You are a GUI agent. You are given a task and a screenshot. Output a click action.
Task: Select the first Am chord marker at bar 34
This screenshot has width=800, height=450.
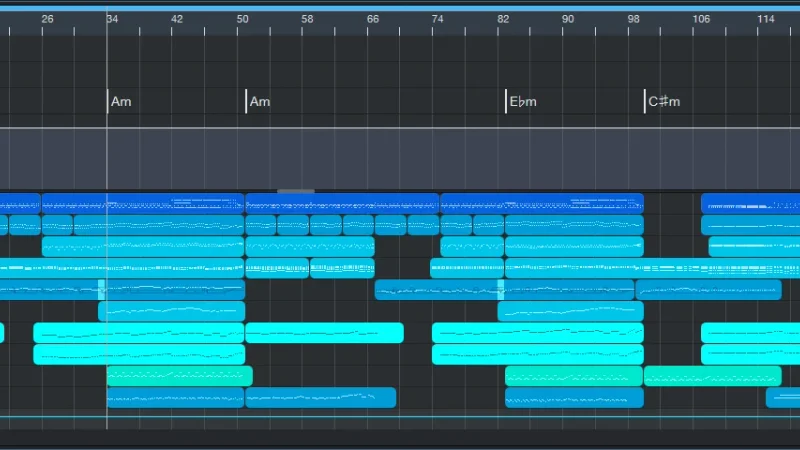click(x=119, y=102)
